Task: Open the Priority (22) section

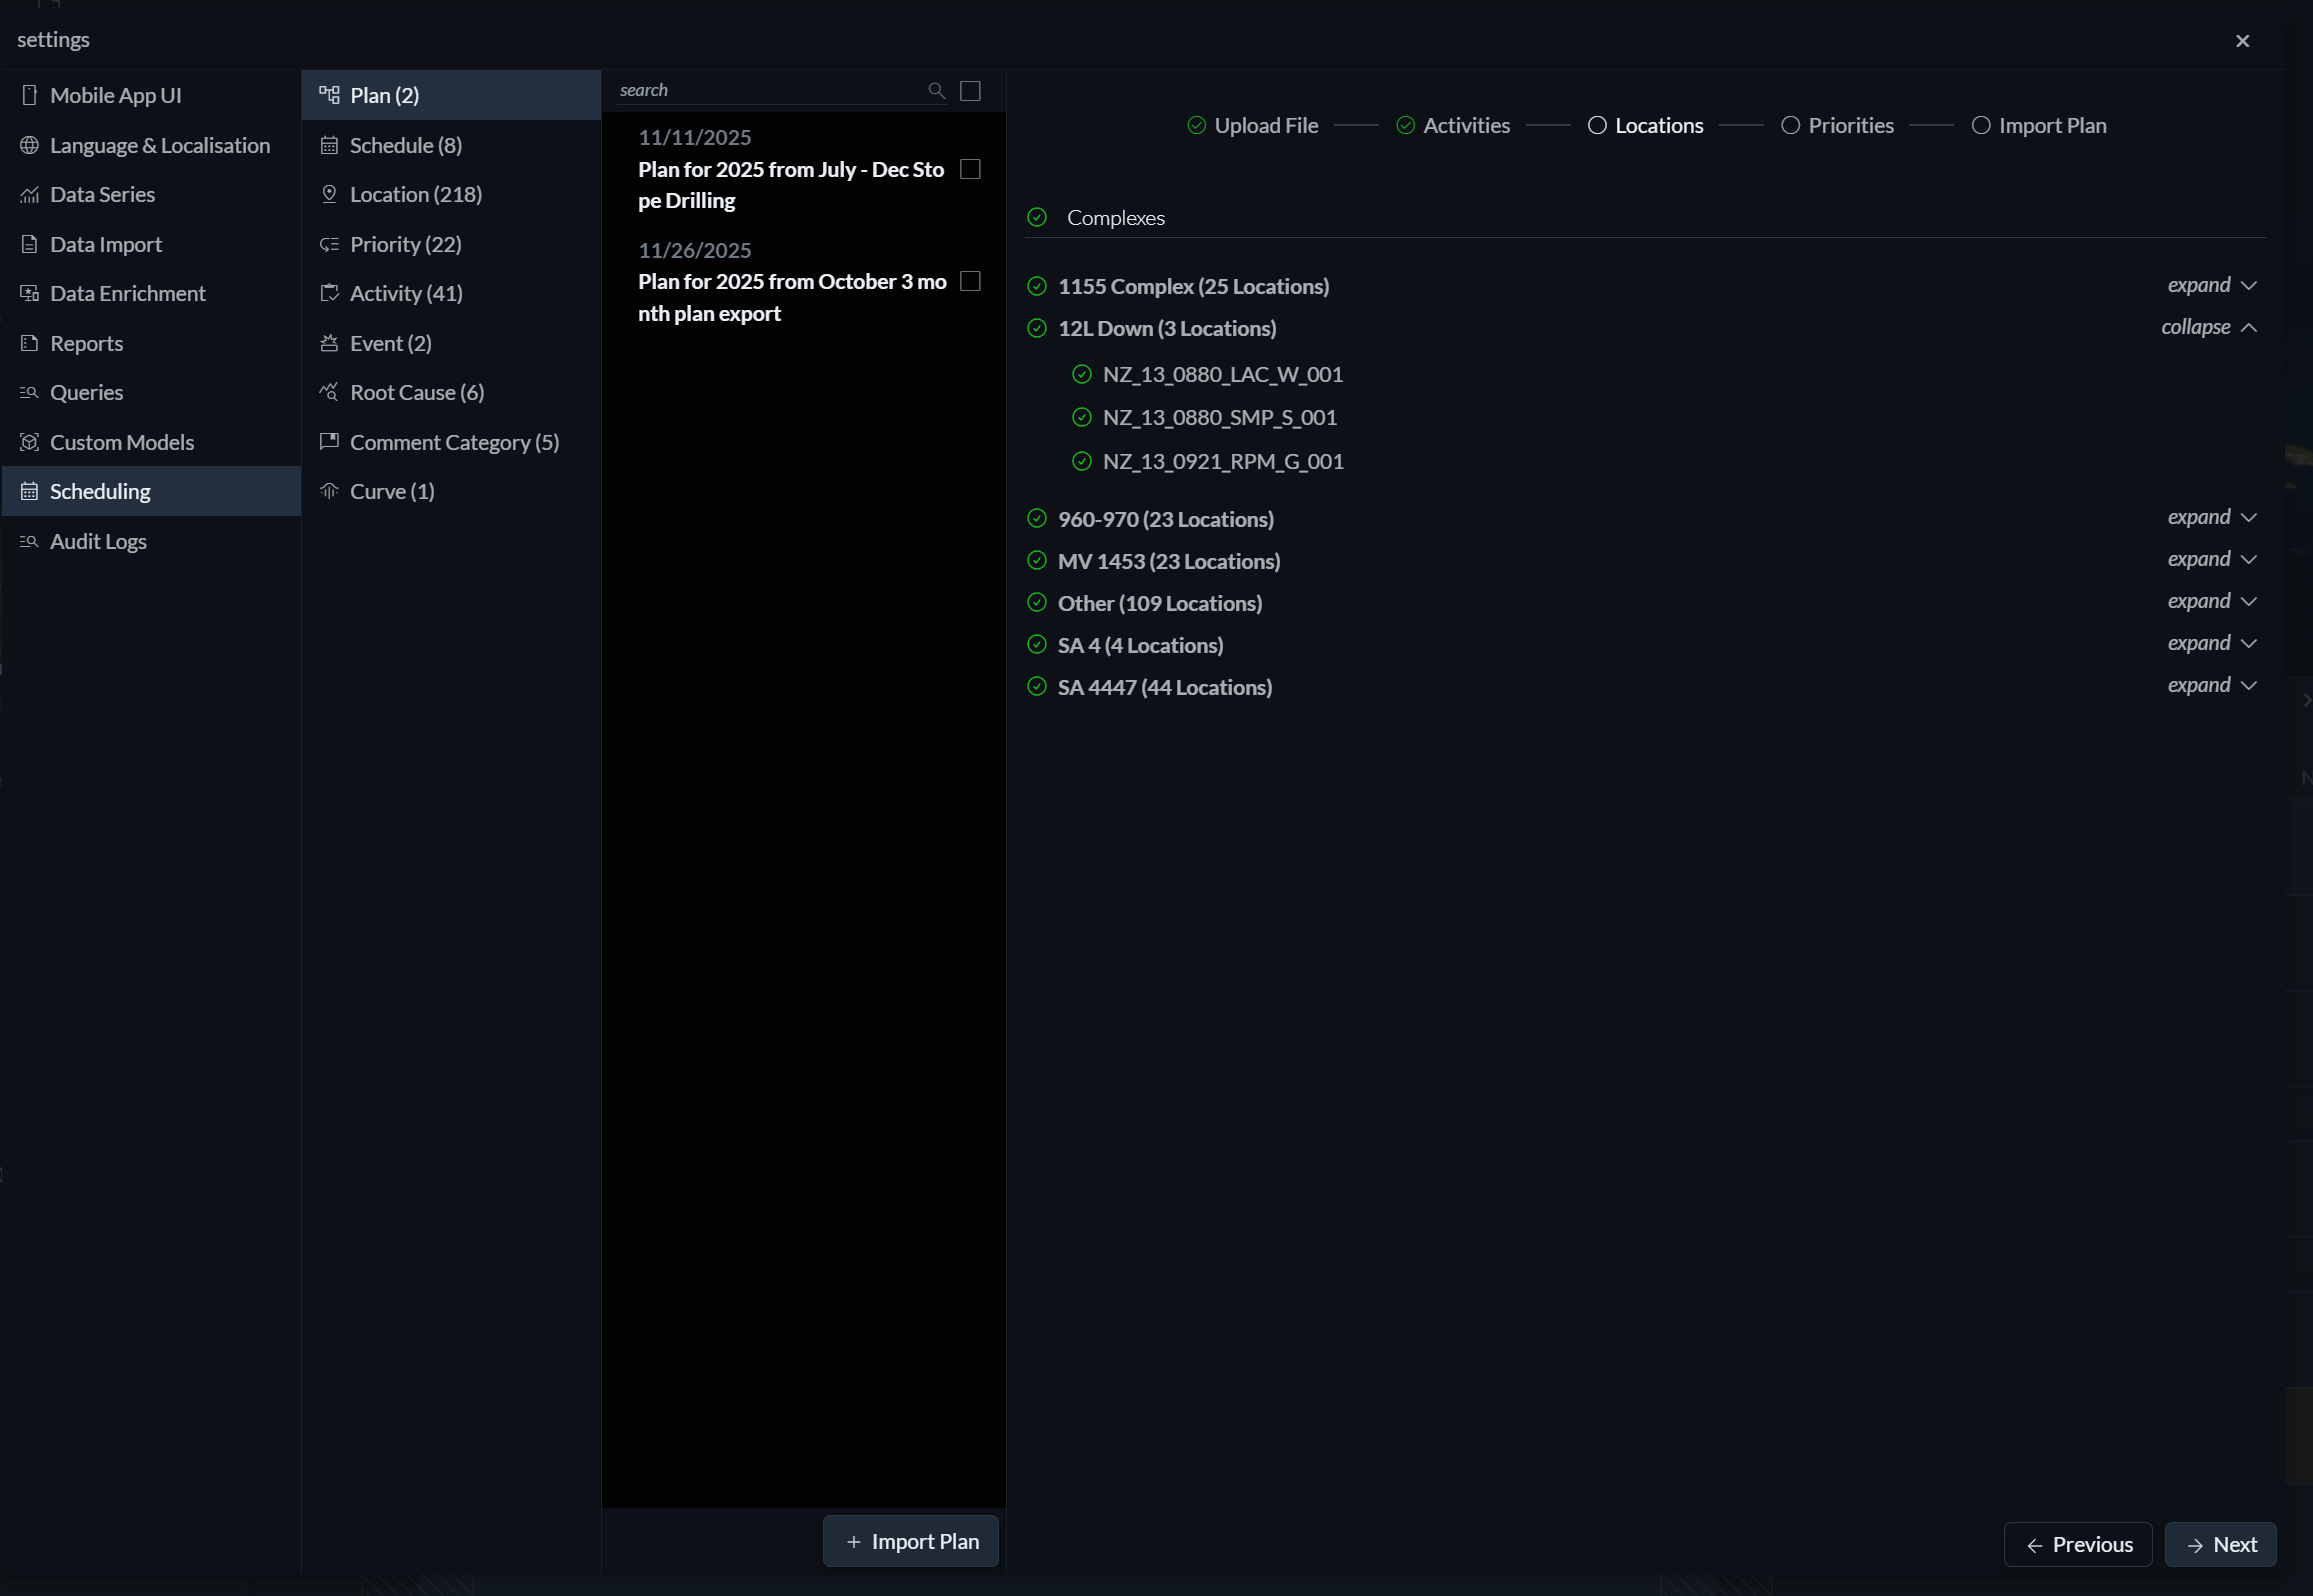Action: point(451,244)
